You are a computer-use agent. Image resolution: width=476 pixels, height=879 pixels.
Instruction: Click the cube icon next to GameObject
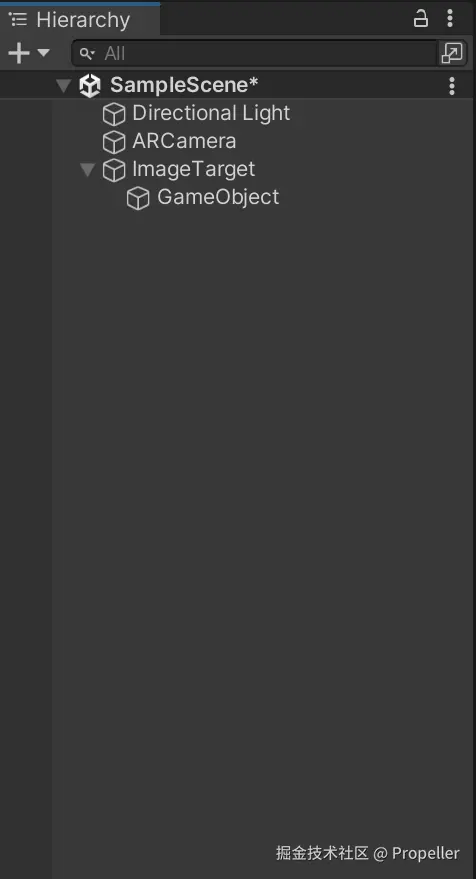coord(138,198)
